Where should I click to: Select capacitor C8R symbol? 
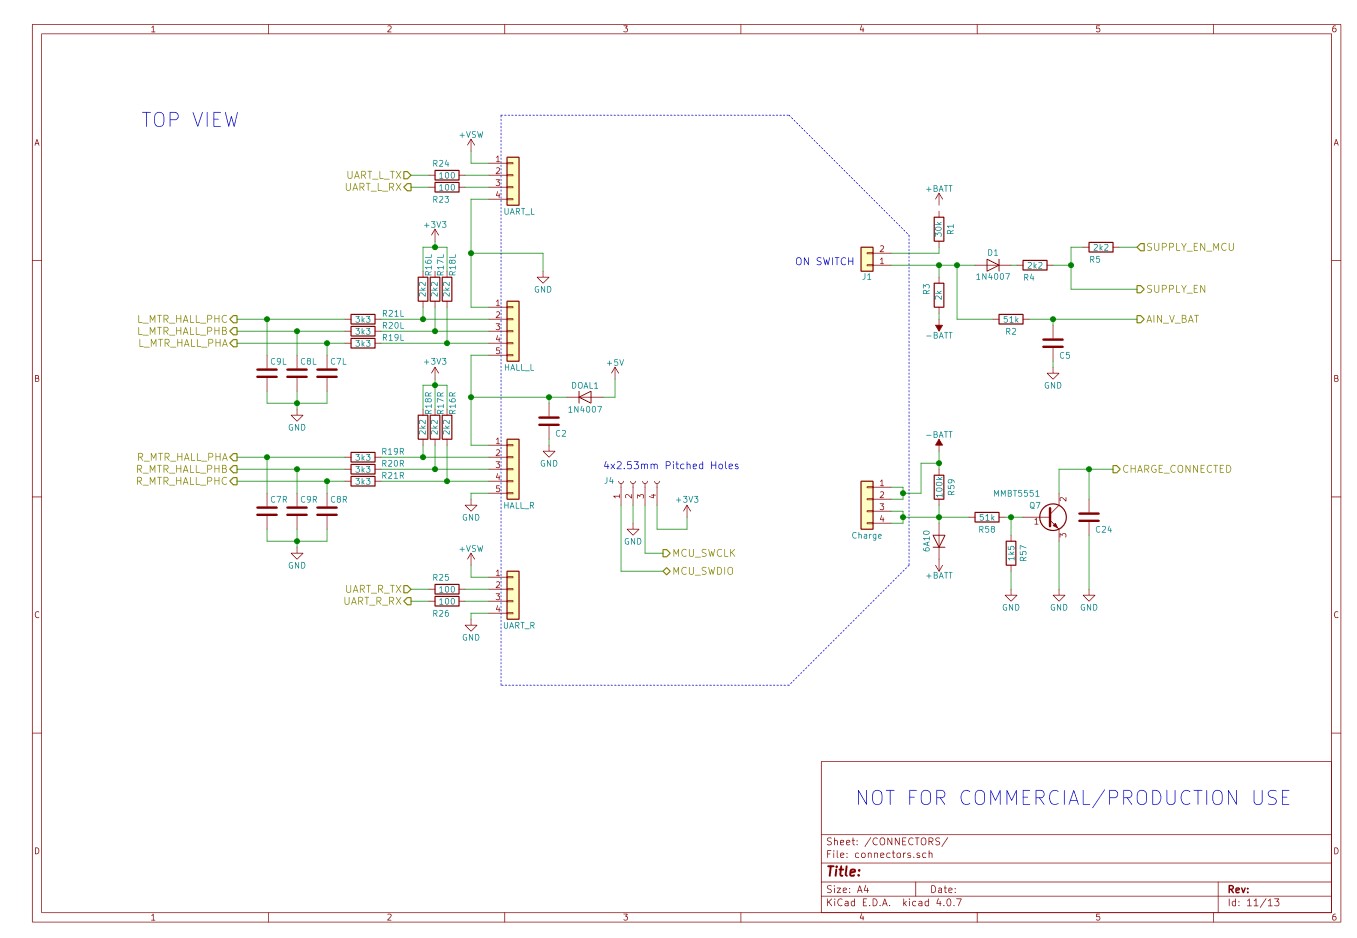(327, 511)
